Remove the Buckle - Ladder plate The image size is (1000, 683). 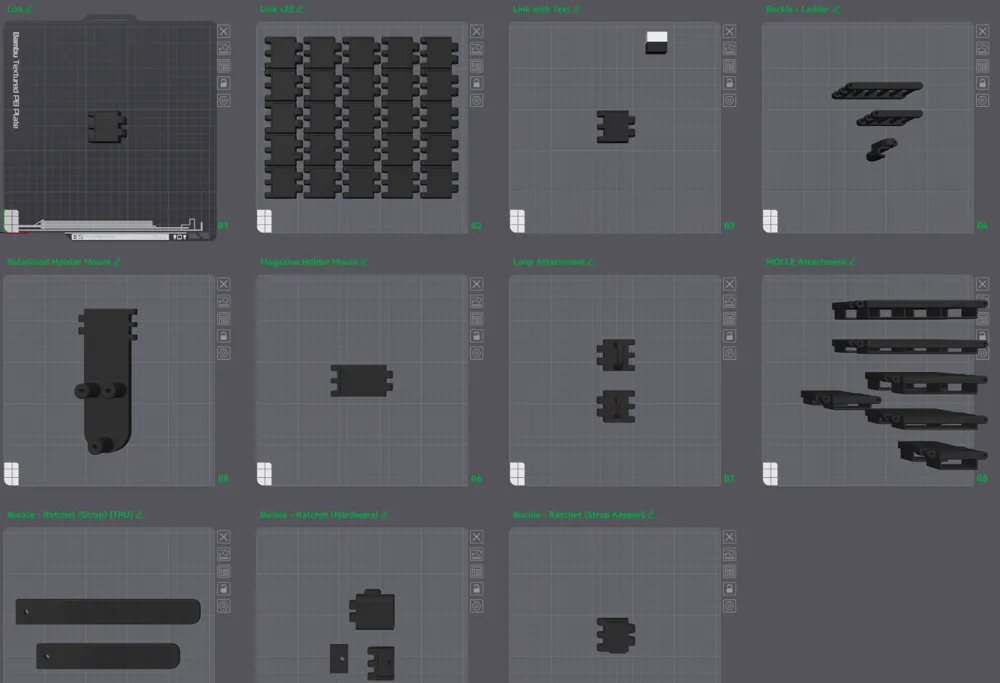click(x=982, y=31)
